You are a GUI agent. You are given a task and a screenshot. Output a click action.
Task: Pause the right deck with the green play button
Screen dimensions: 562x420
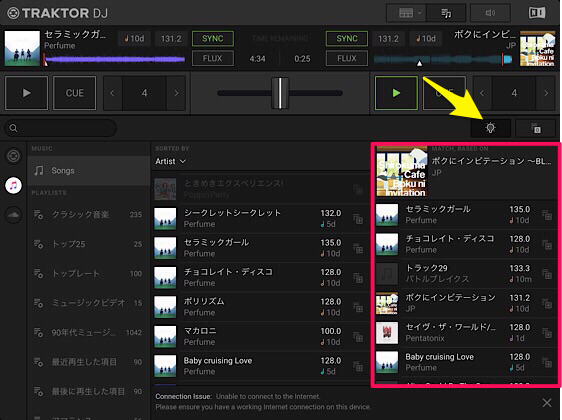click(396, 93)
